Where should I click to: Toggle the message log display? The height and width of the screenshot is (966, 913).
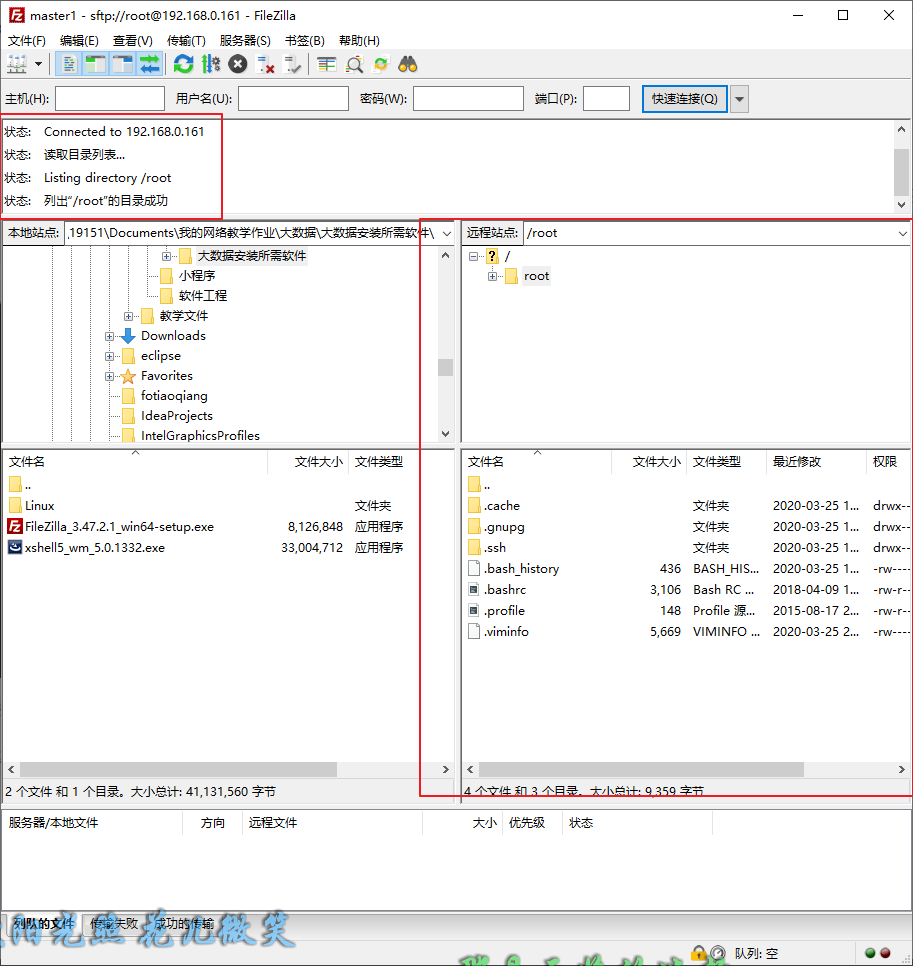(x=68, y=63)
